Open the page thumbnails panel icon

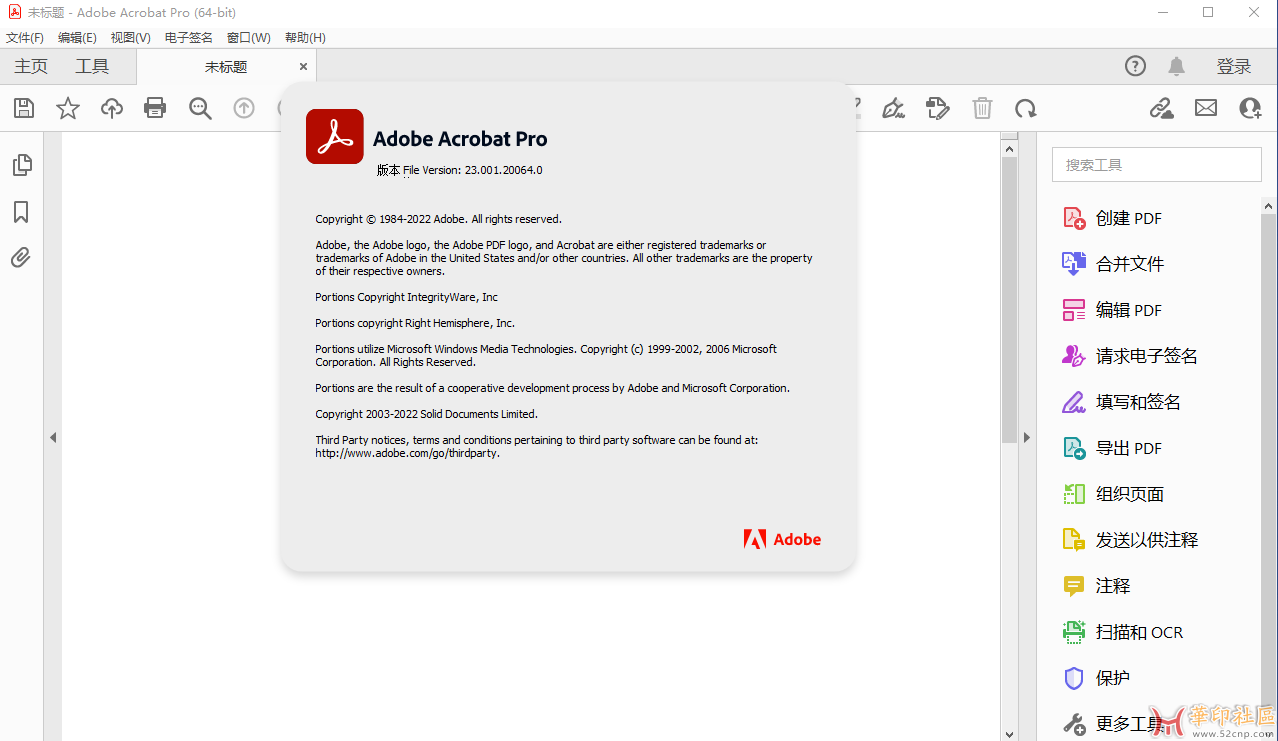pos(21,165)
